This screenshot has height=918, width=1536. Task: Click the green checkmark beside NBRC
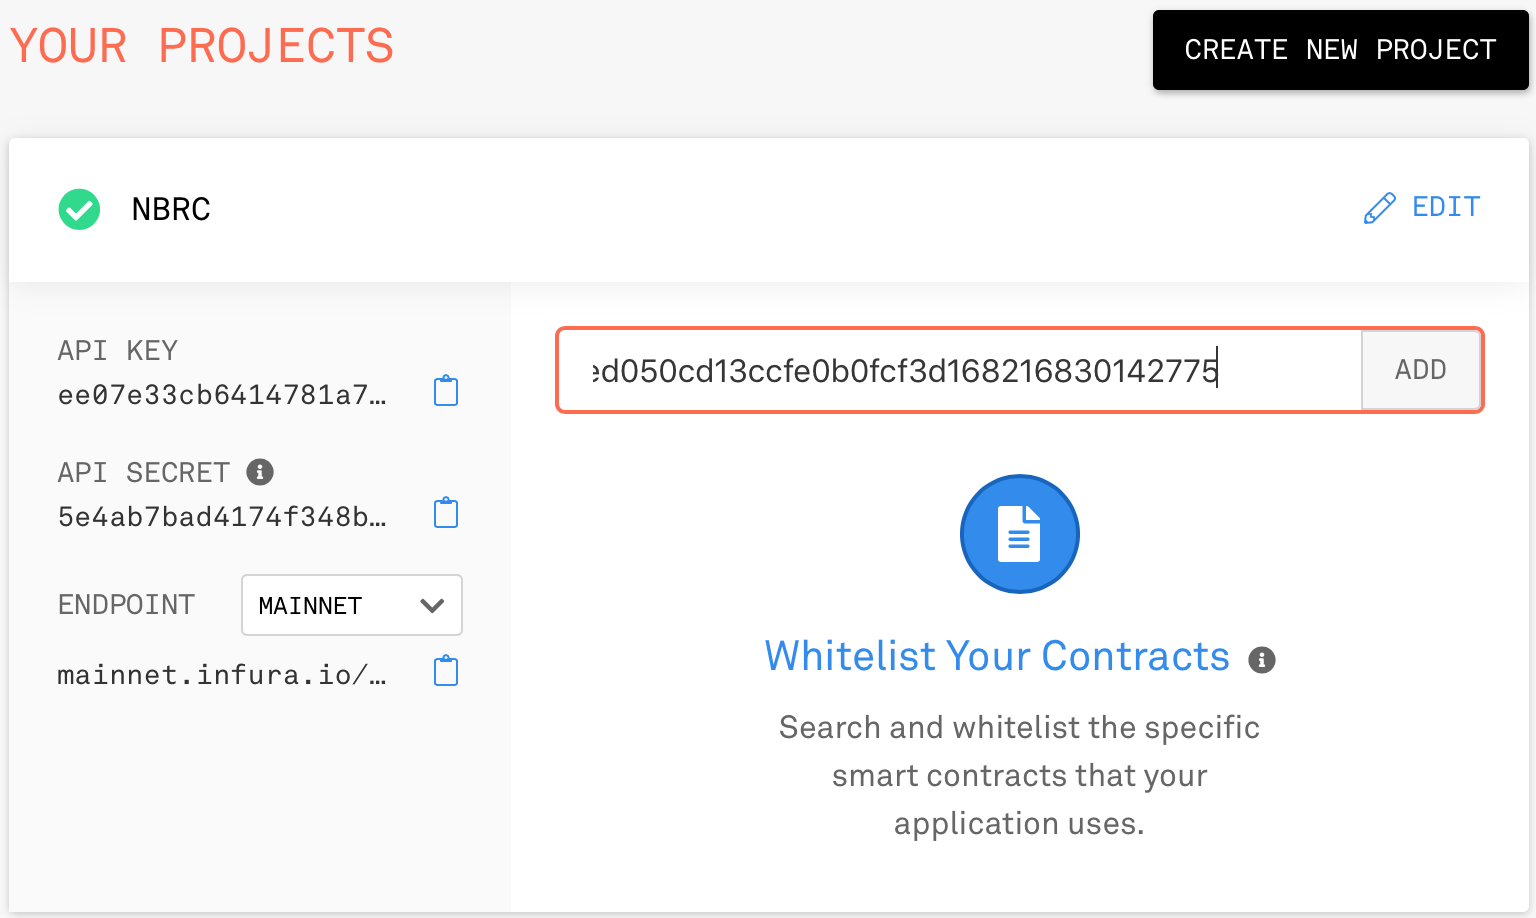coord(79,209)
